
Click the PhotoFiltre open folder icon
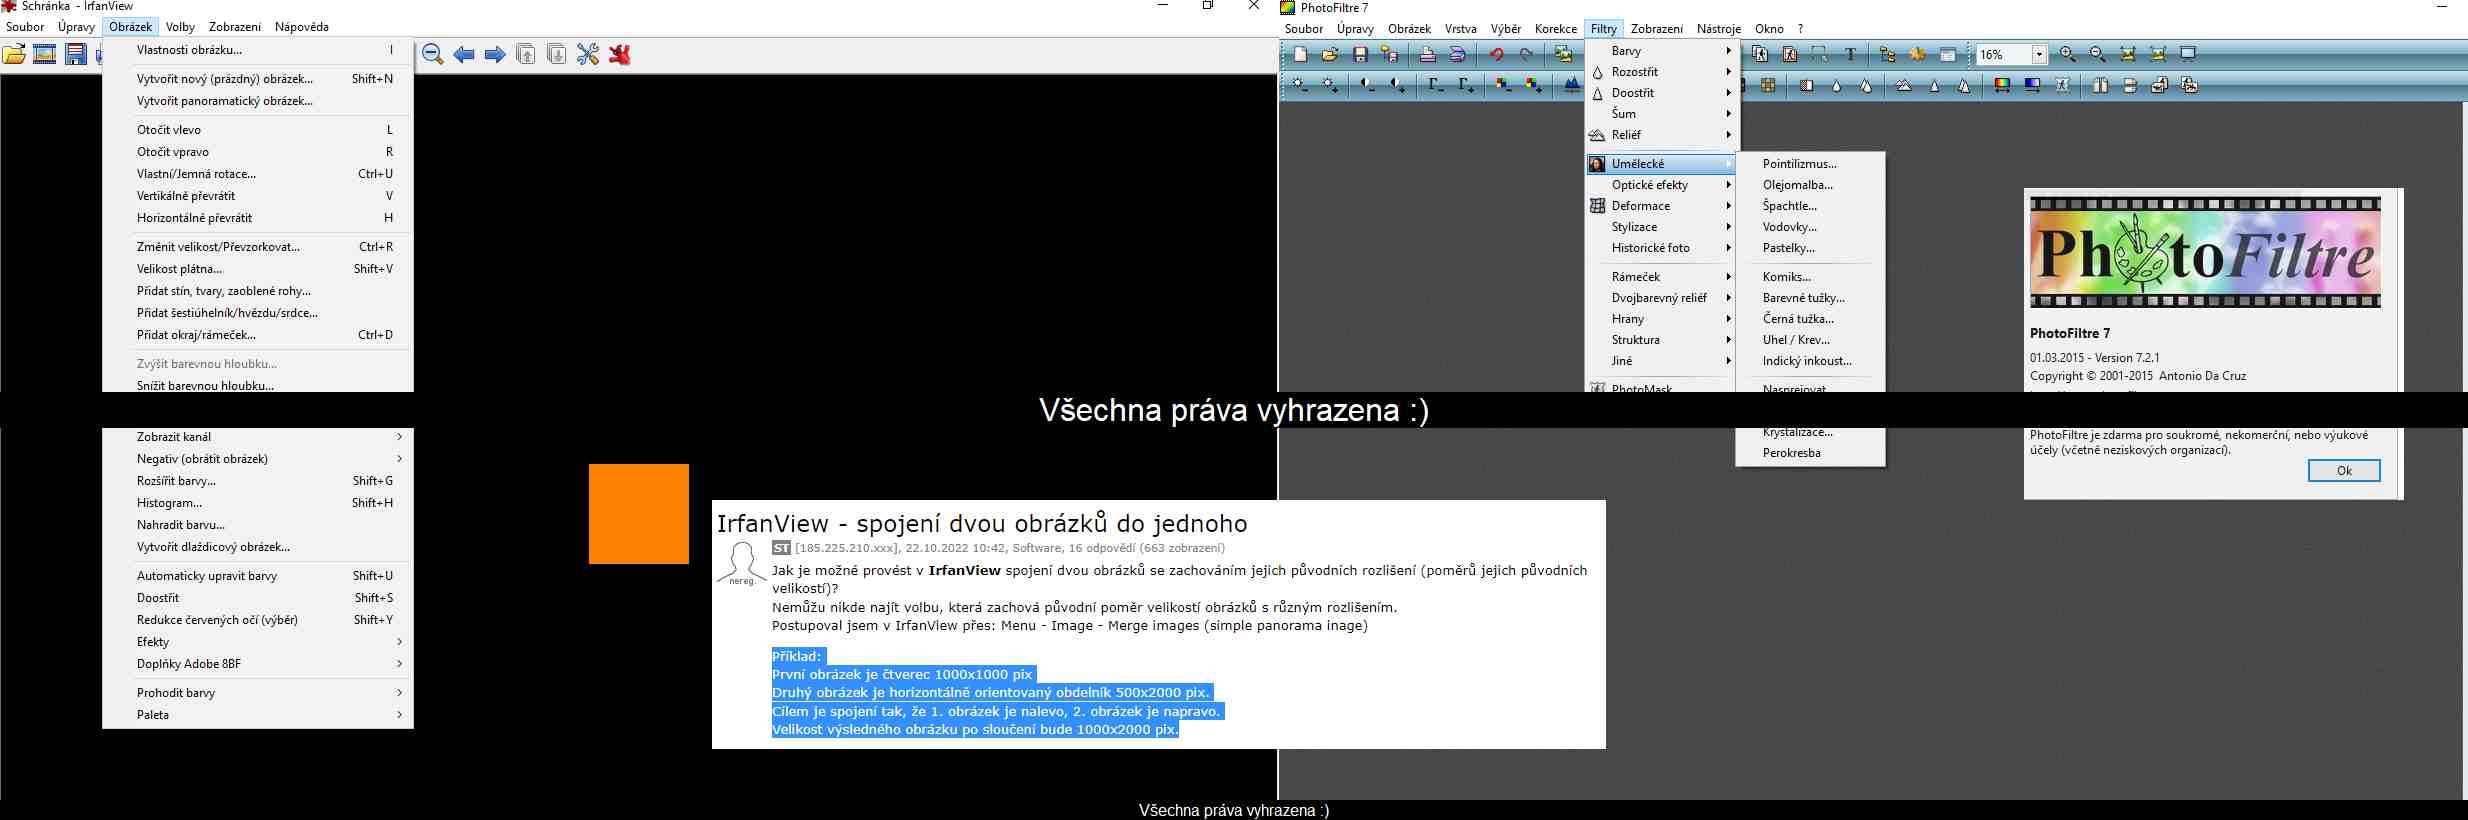1330,55
